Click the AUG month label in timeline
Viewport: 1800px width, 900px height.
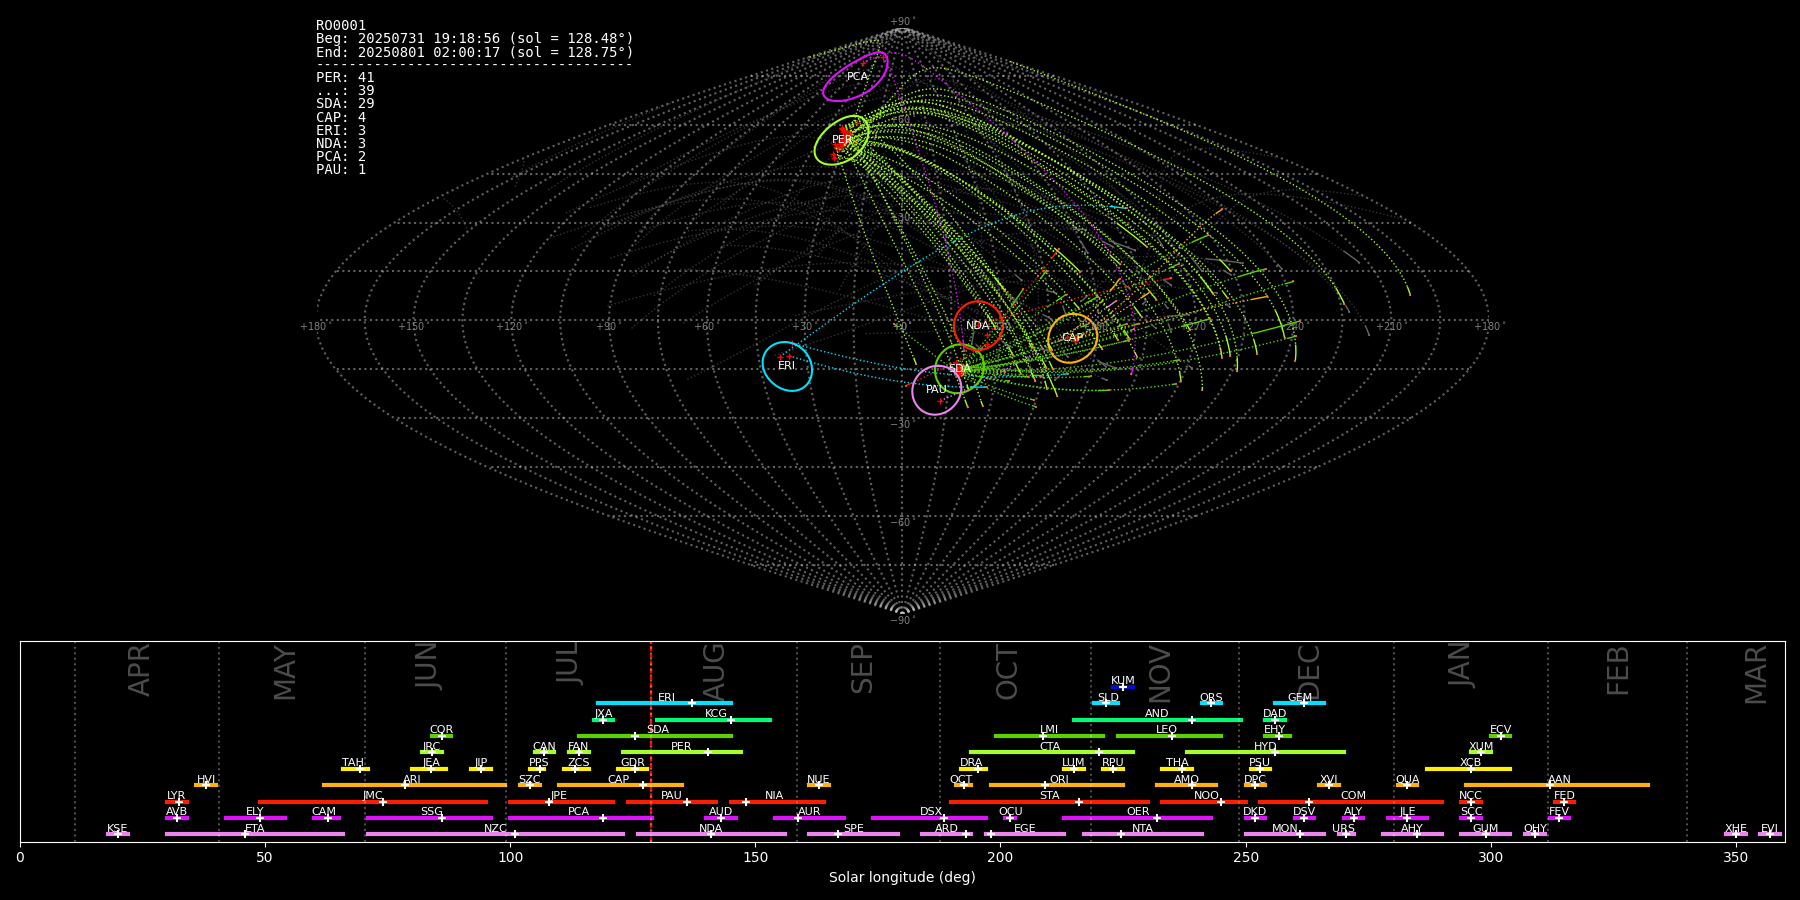click(714, 672)
